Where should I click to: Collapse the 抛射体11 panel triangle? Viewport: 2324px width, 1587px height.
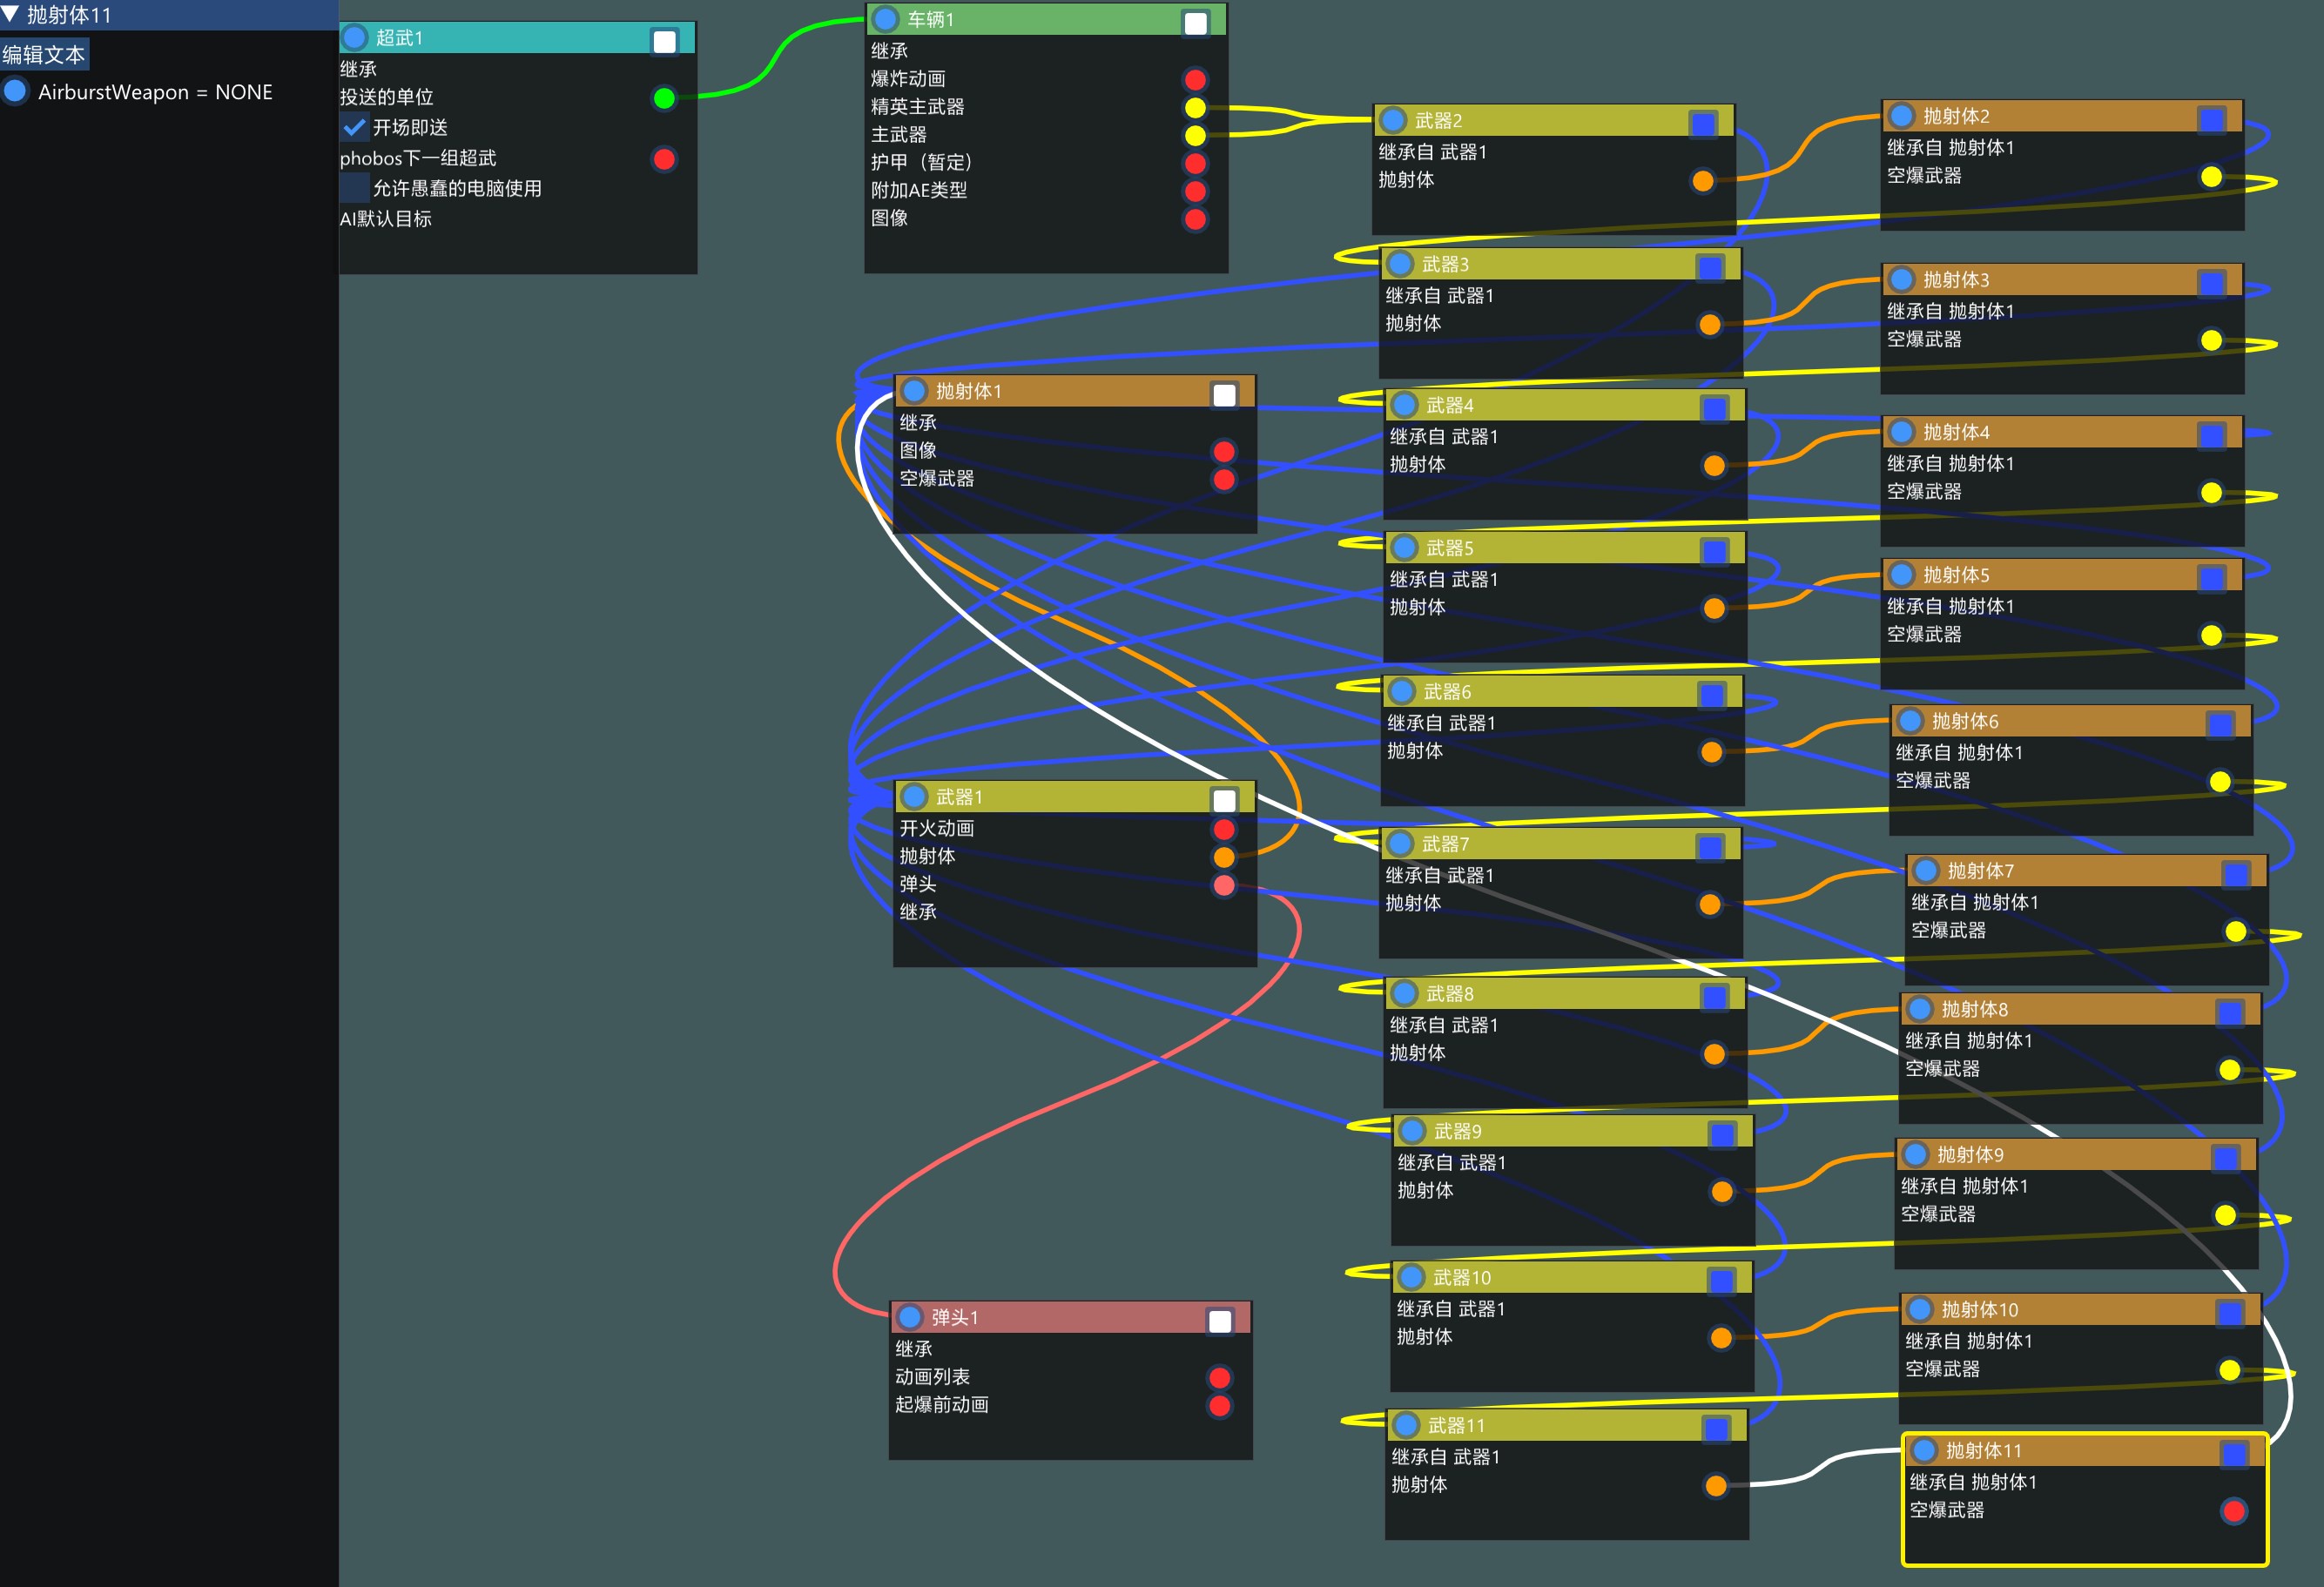[x=11, y=14]
